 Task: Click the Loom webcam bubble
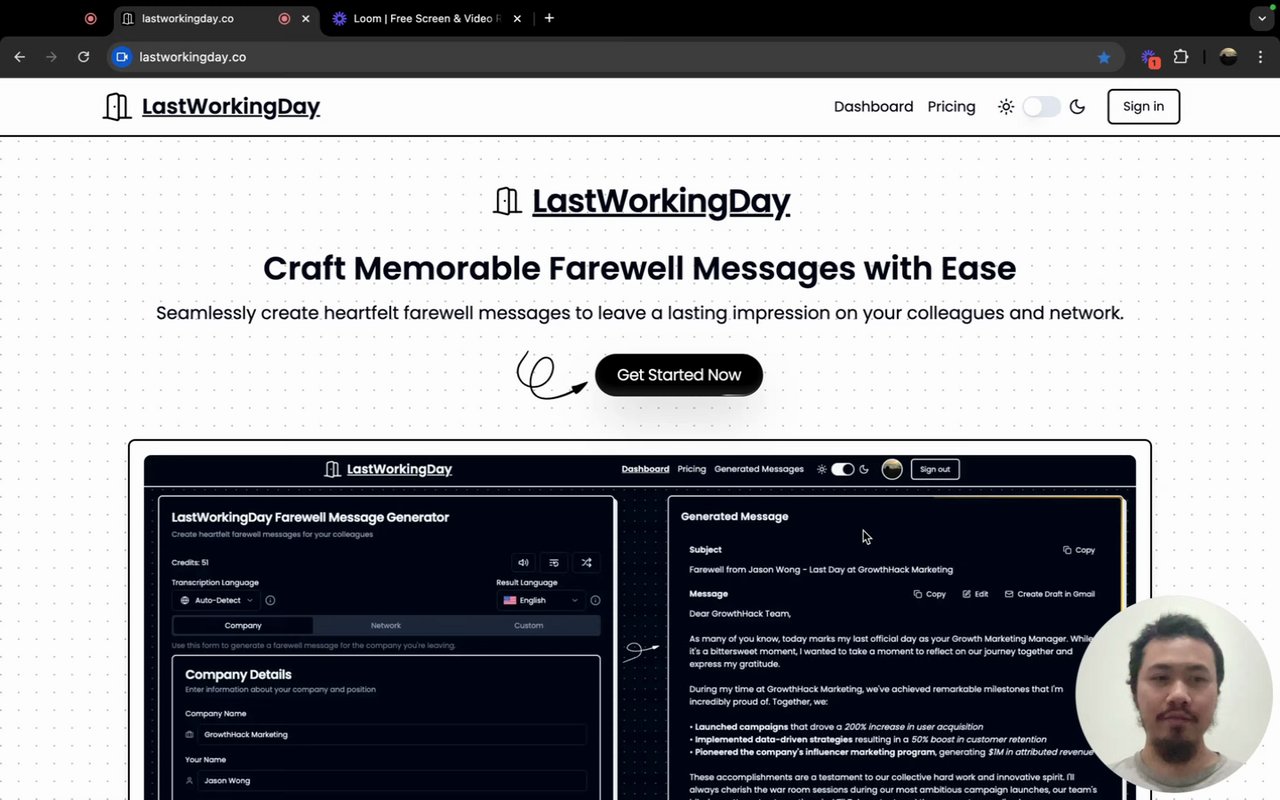pos(1174,694)
